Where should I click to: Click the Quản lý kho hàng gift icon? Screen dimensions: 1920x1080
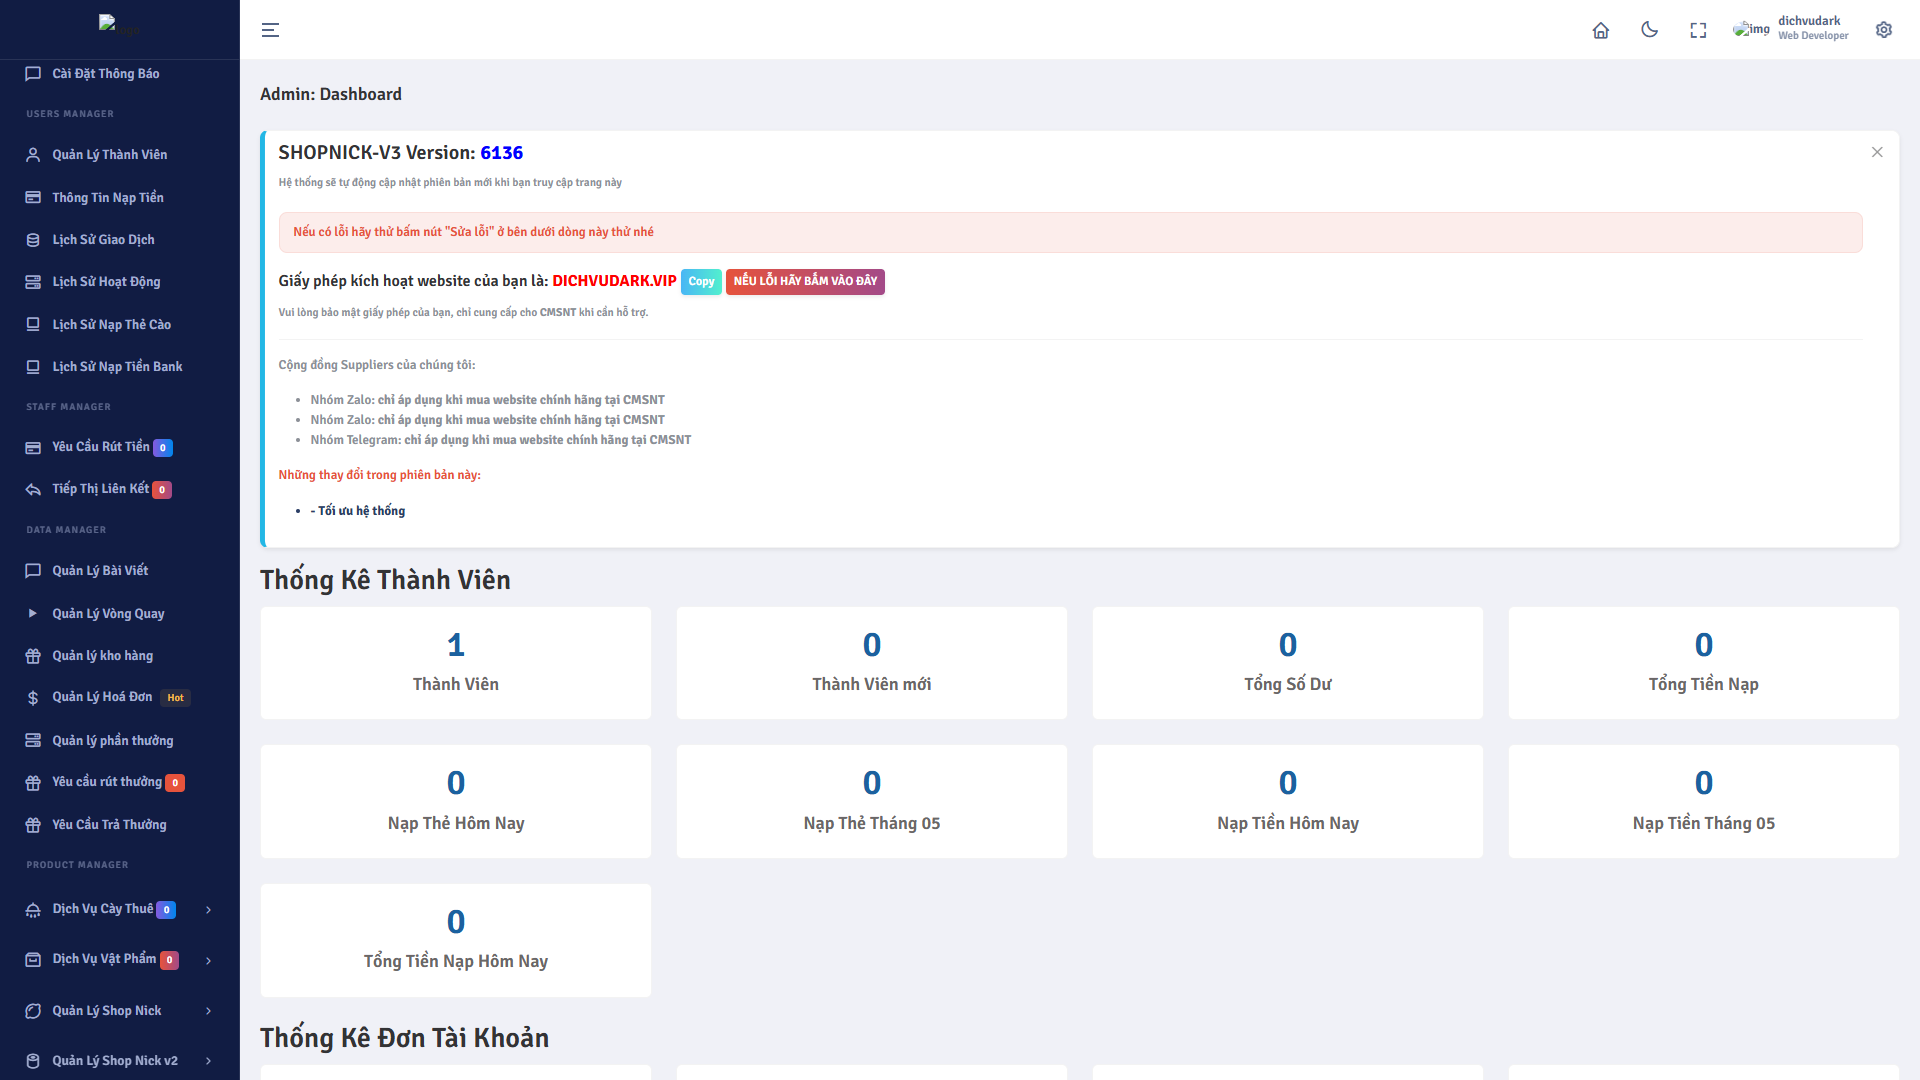[33, 656]
